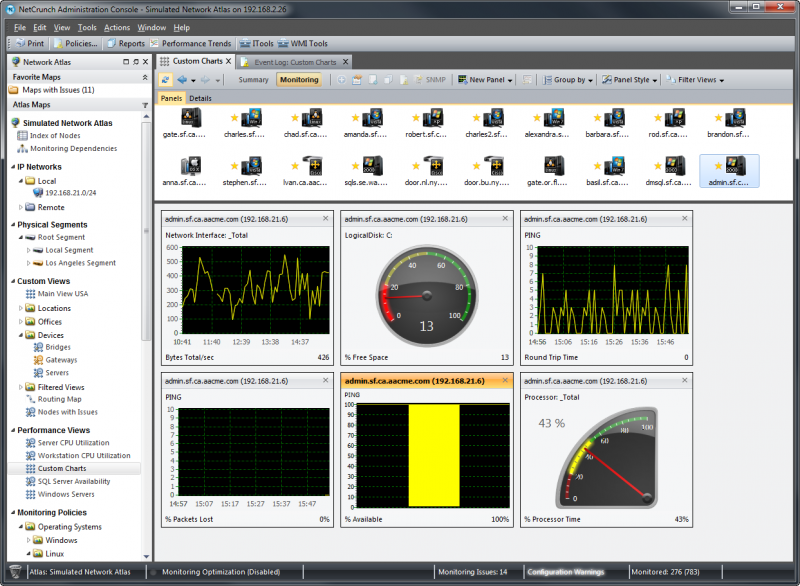Open Policies... from the toolbar
The image size is (800, 586).
coord(76,43)
